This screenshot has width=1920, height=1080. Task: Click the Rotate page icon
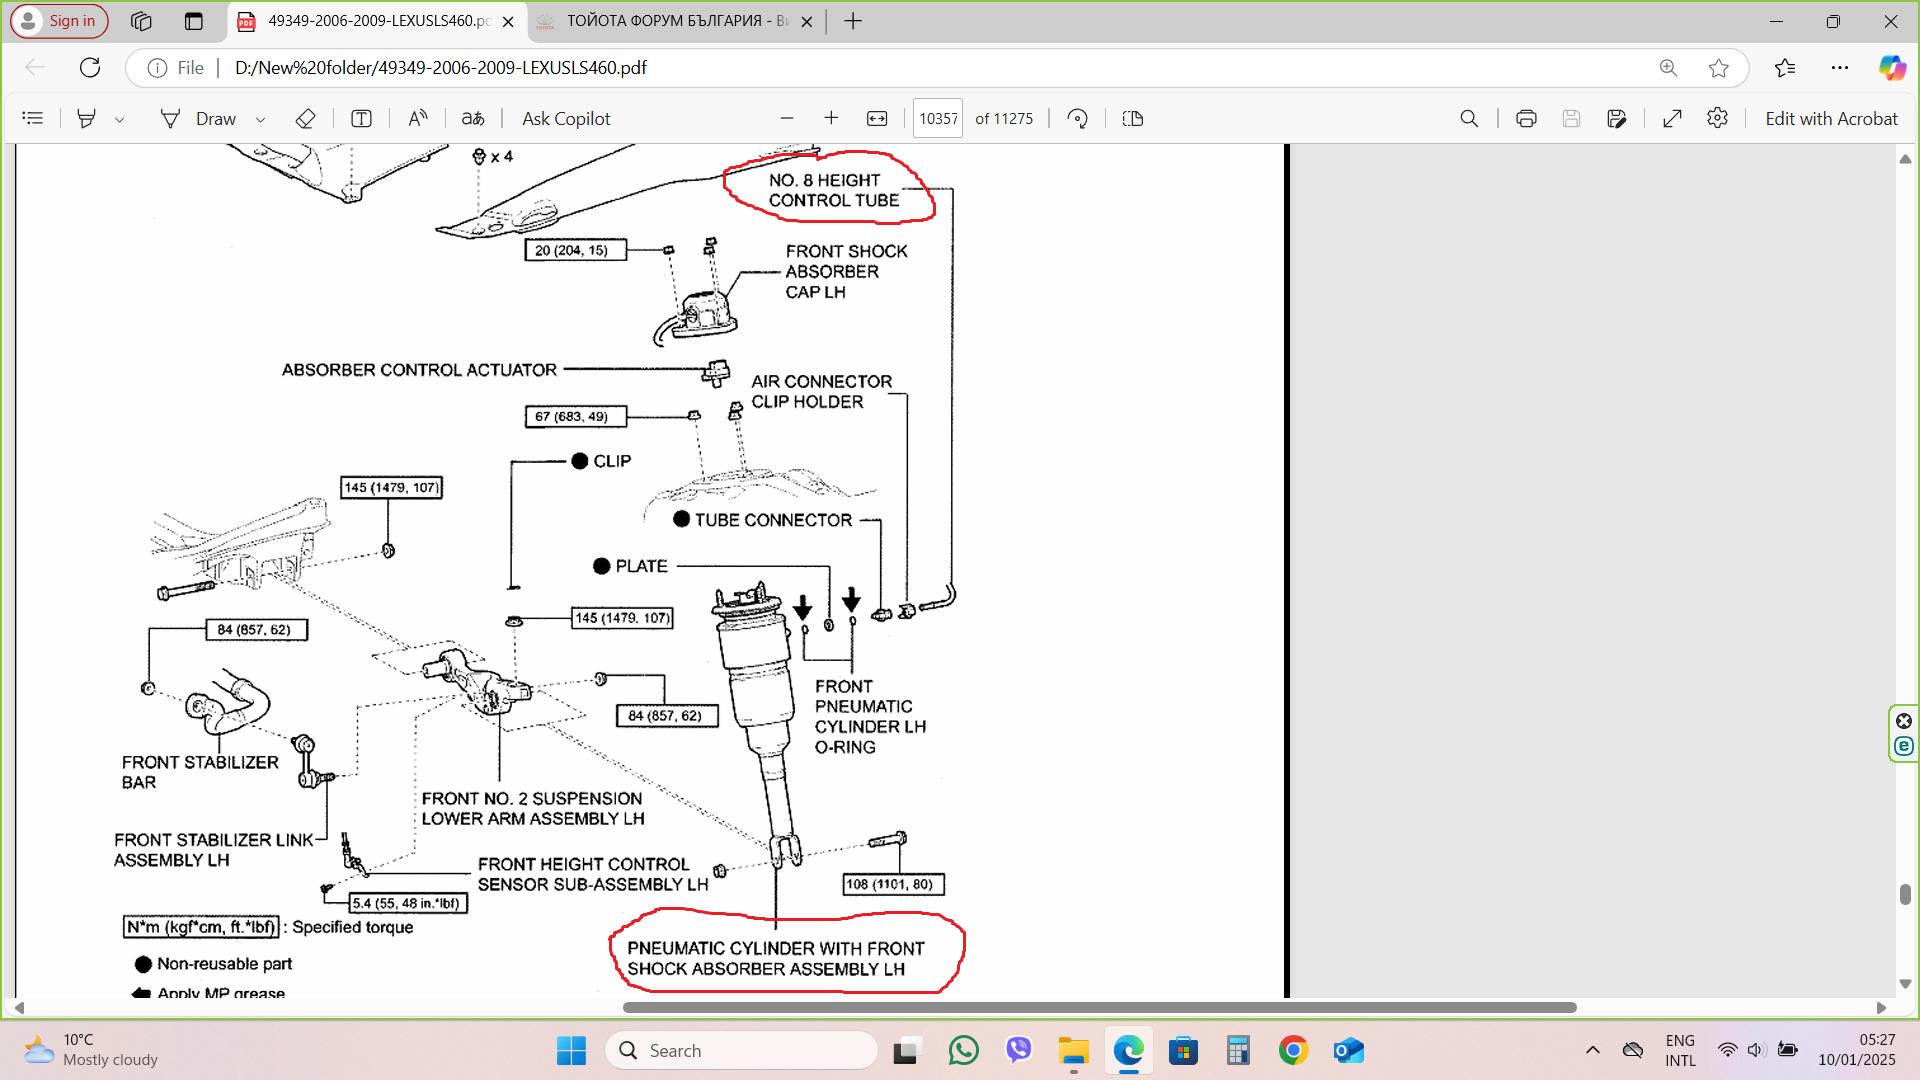pyautogui.click(x=1077, y=118)
